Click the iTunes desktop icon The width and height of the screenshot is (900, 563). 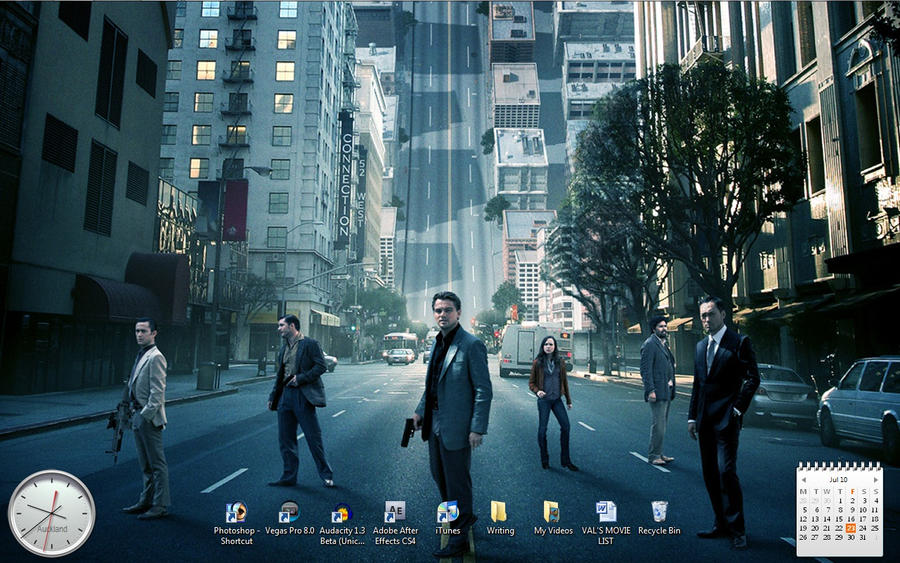[x=448, y=518]
